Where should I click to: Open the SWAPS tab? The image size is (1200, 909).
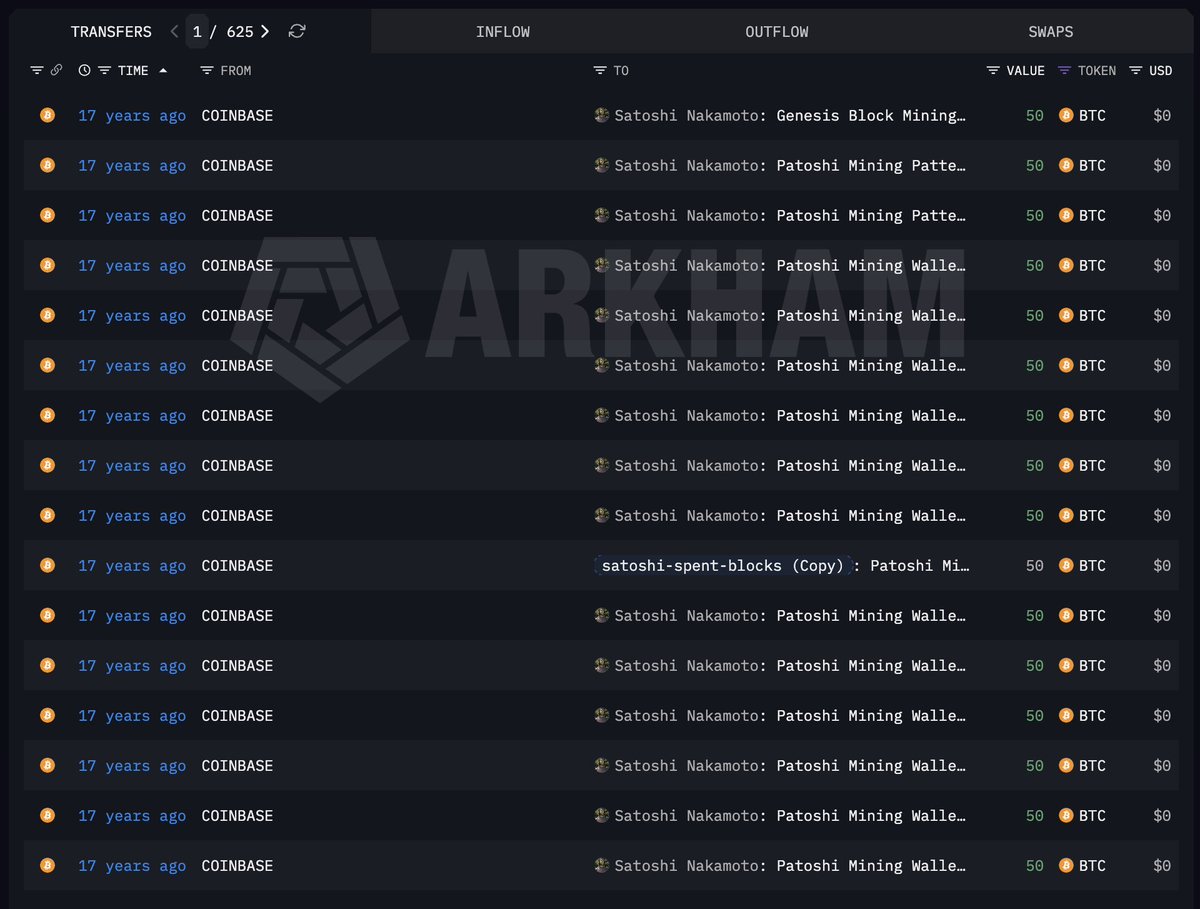point(1051,32)
